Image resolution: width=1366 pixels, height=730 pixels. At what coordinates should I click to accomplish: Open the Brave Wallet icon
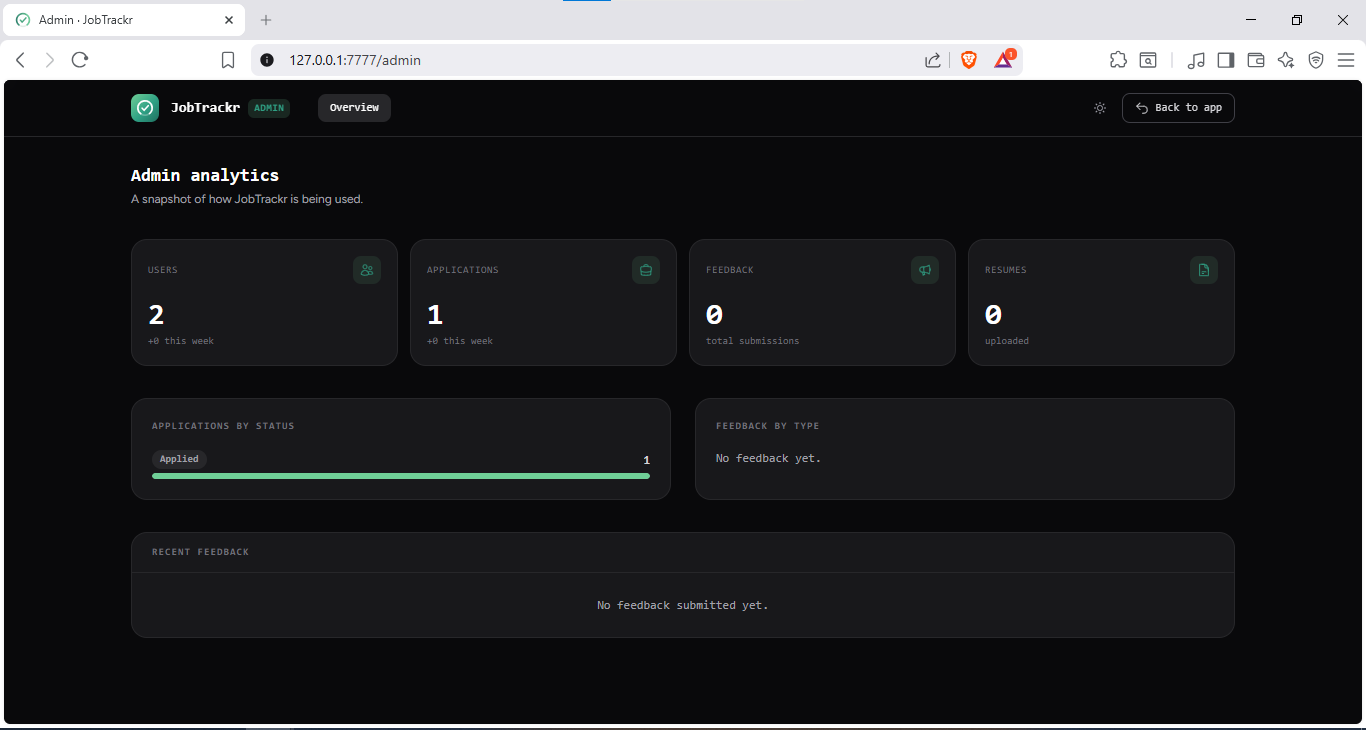(x=1256, y=60)
